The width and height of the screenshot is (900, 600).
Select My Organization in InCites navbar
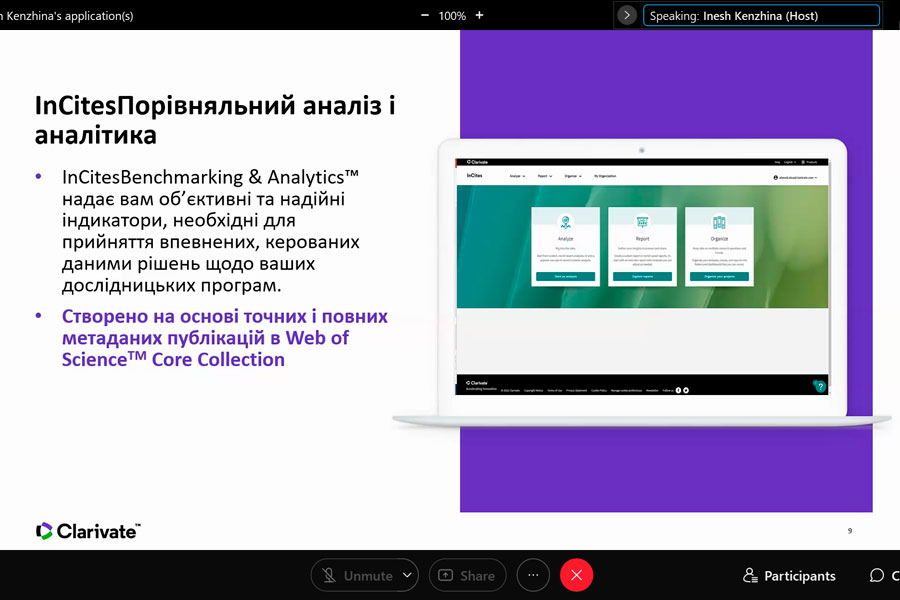605,176
